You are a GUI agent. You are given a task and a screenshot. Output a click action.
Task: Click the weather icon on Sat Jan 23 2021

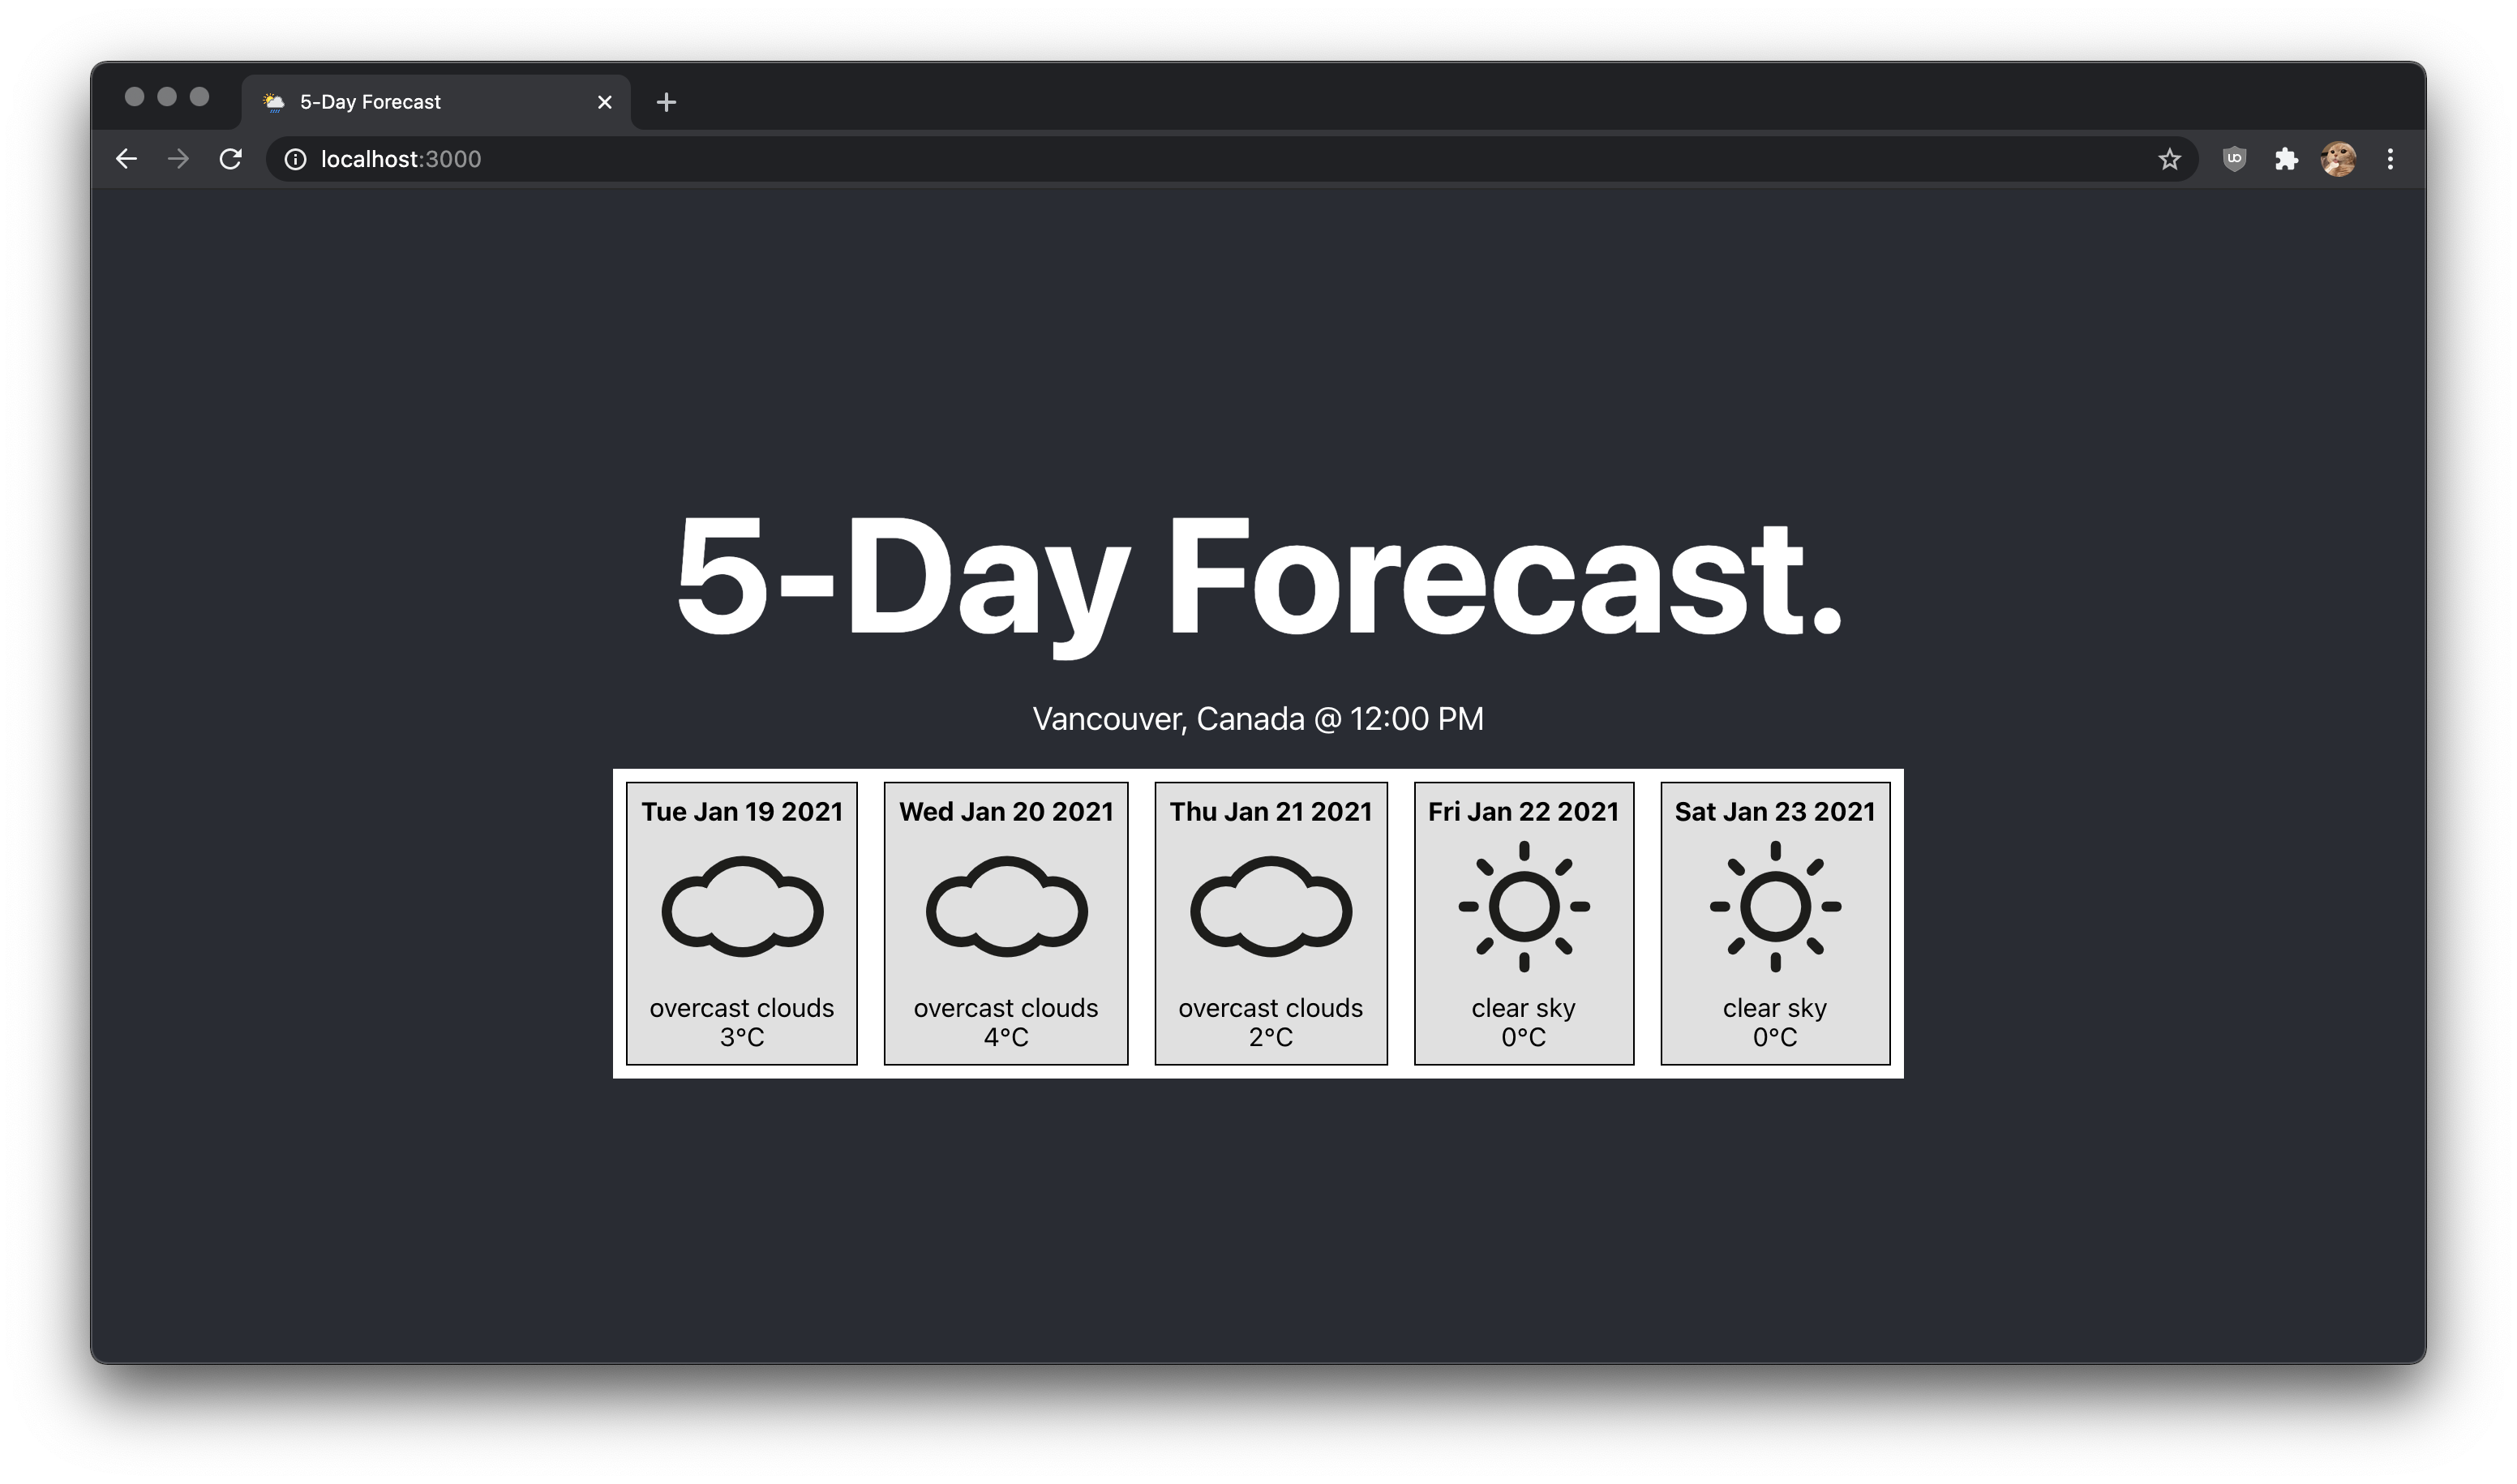1775,908
